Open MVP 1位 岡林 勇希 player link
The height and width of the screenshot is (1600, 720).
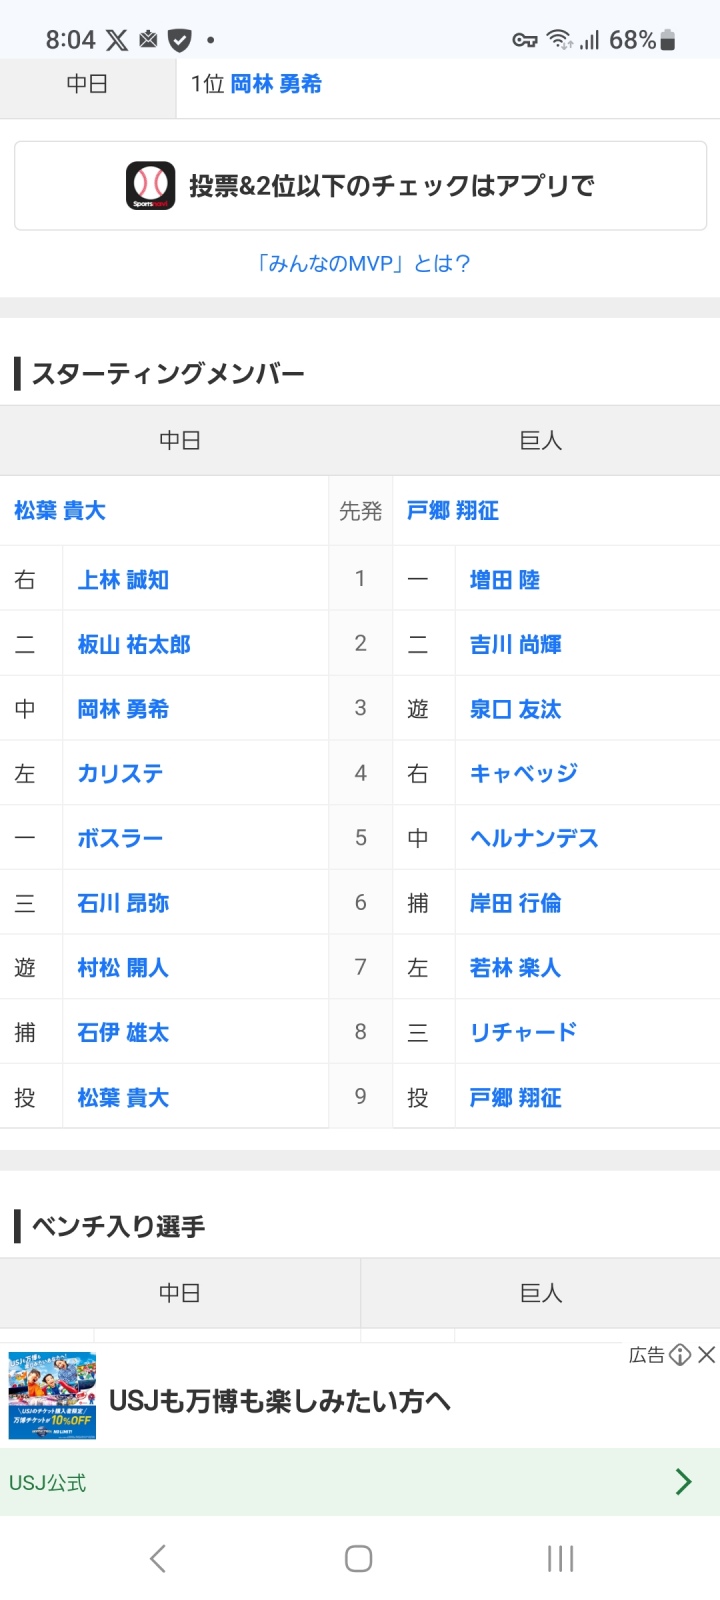coord(276,84)
